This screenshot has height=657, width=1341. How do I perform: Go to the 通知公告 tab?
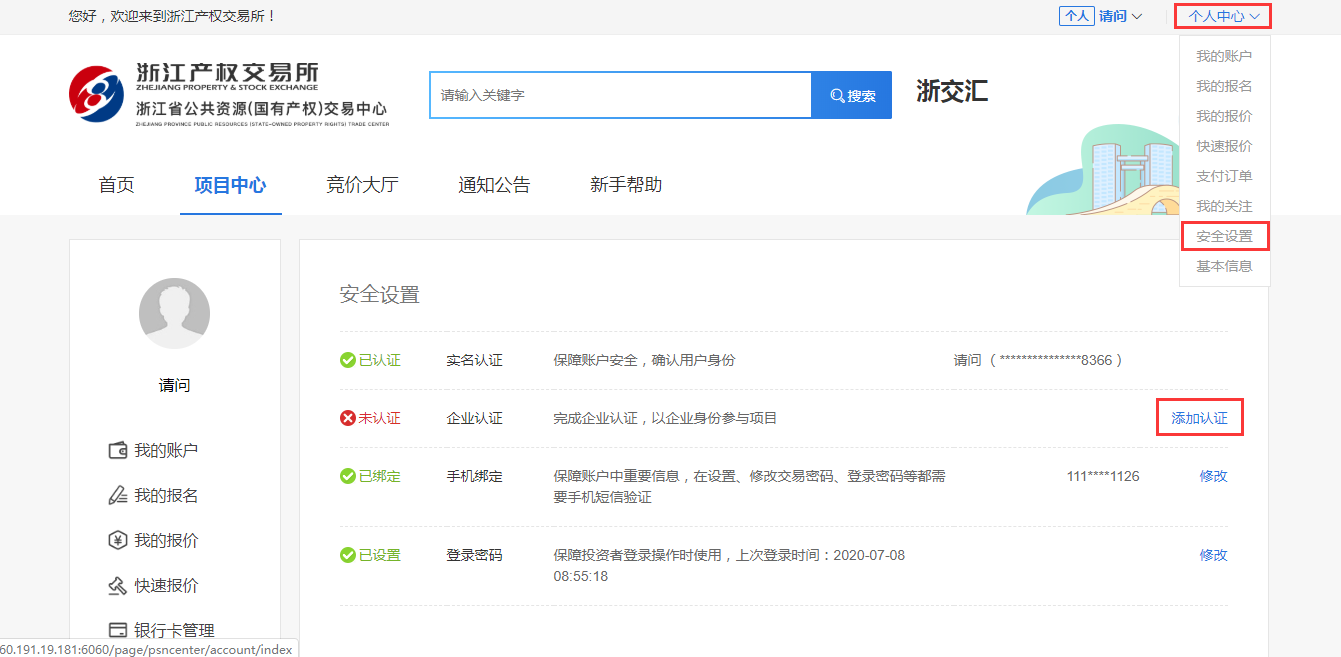click(494, 185)
